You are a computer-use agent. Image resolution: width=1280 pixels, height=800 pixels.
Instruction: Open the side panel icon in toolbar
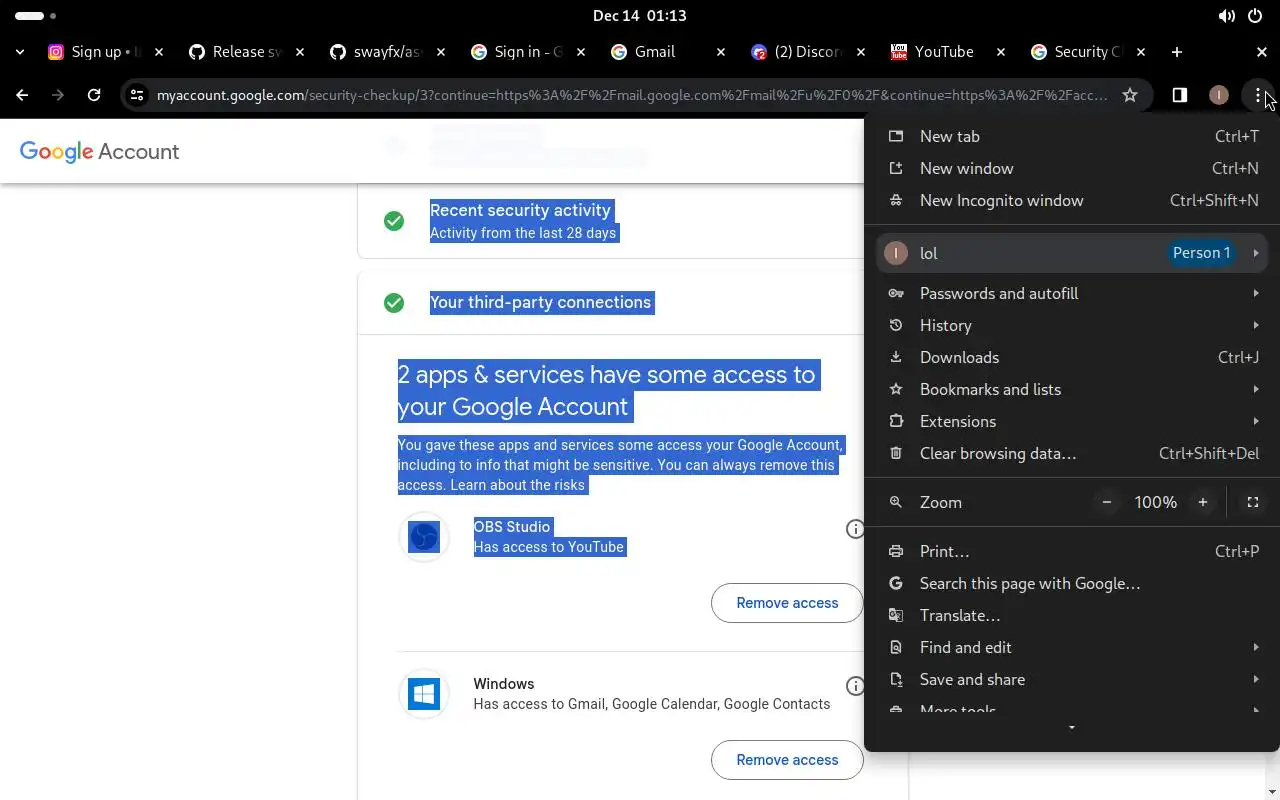coord(1180,95)
